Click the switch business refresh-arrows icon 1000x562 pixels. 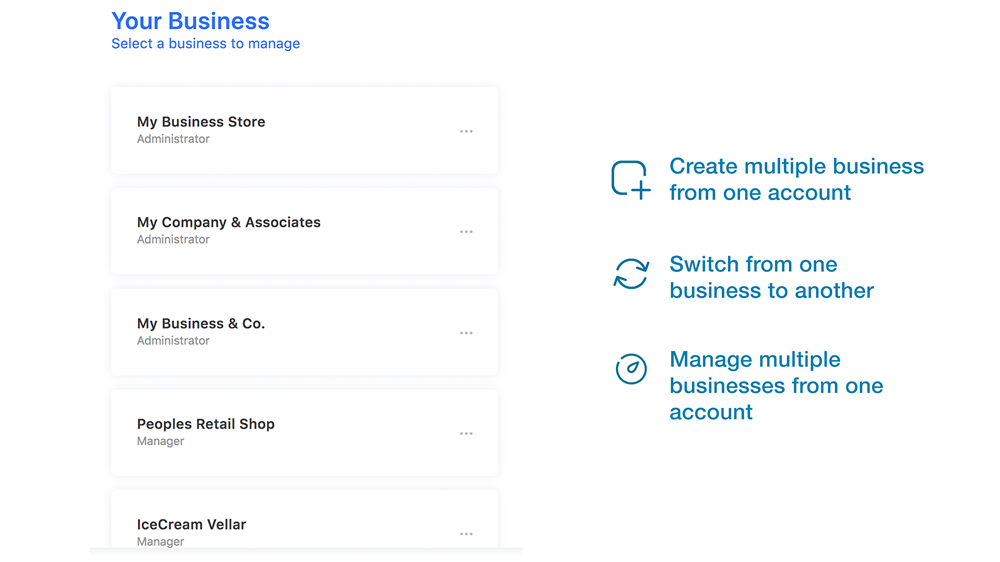[x=631, y=274]
